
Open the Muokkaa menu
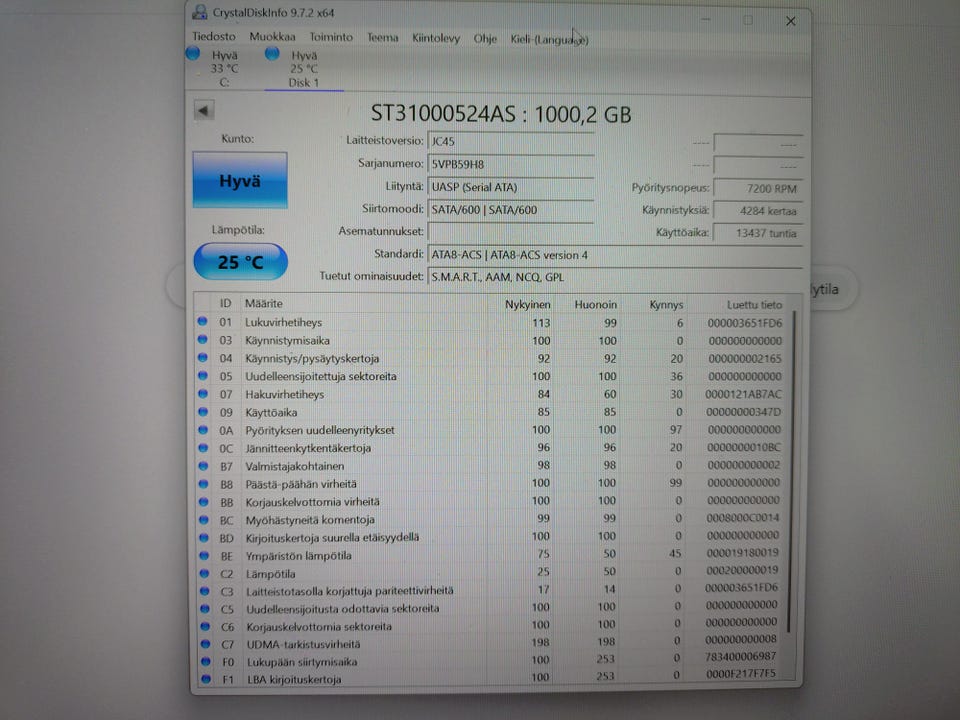pyautogui.click(x=272, y=37)
